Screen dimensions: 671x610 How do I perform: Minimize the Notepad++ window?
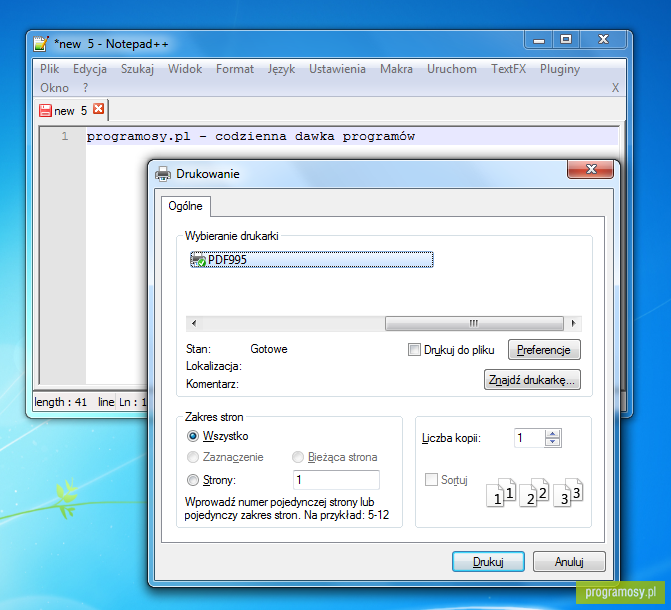(x=539, y=40)
